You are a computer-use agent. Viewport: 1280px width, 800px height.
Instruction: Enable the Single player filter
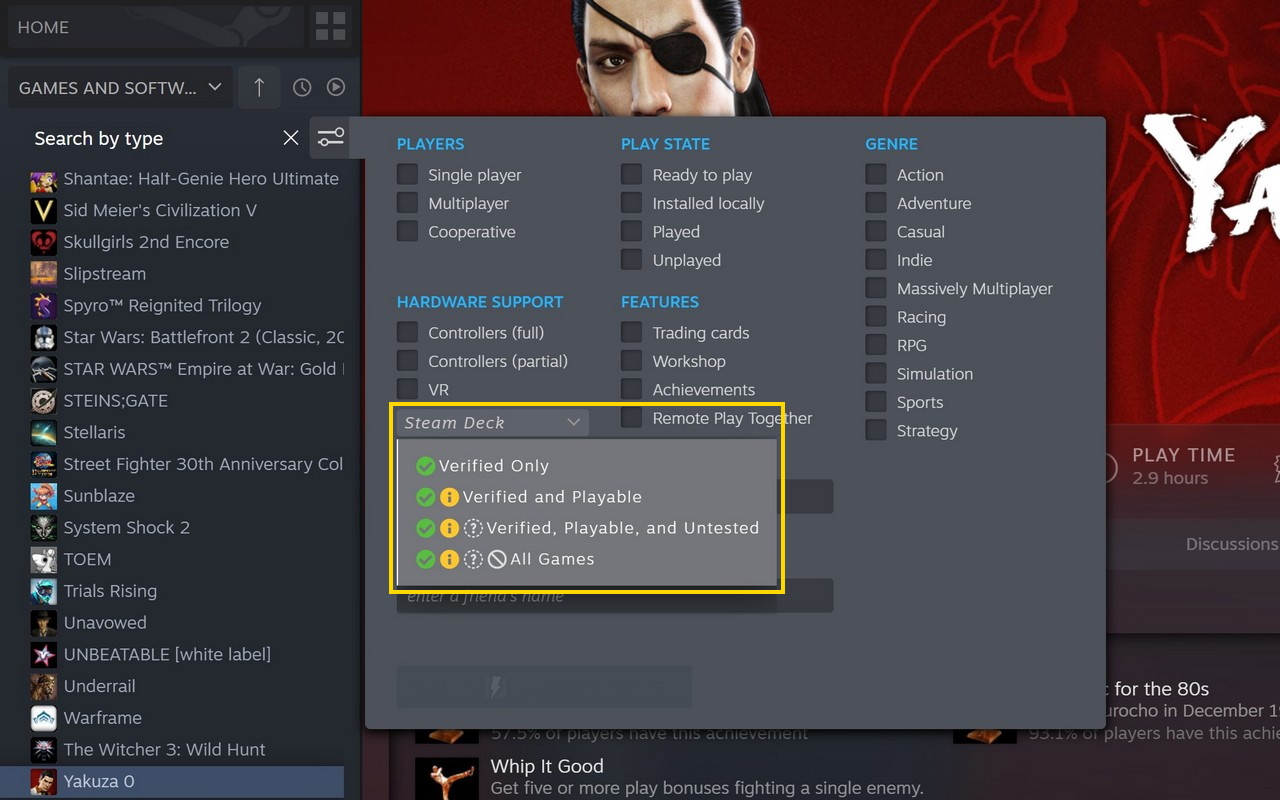click(x=407, y=174)
